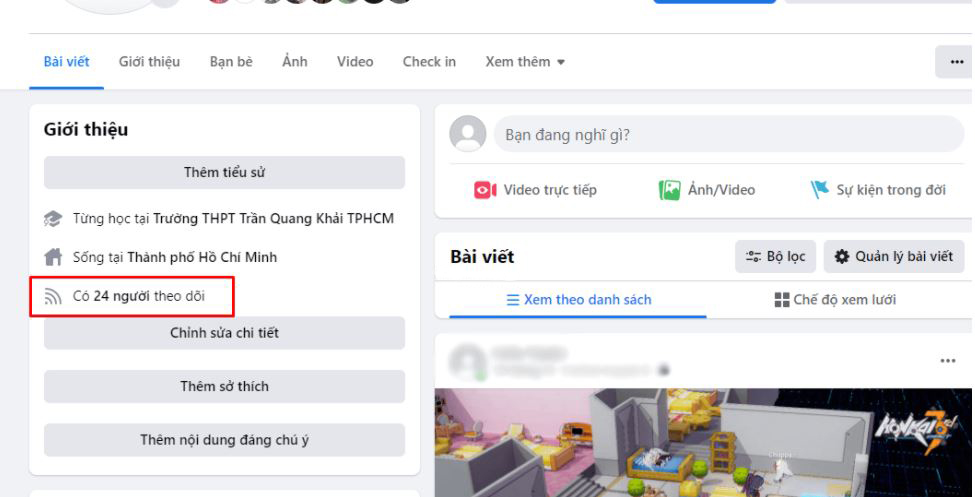The width and height of the screenshot is (975, 497).
Task: Click Thêm tiểu sử button
Action: click(224, 172)
